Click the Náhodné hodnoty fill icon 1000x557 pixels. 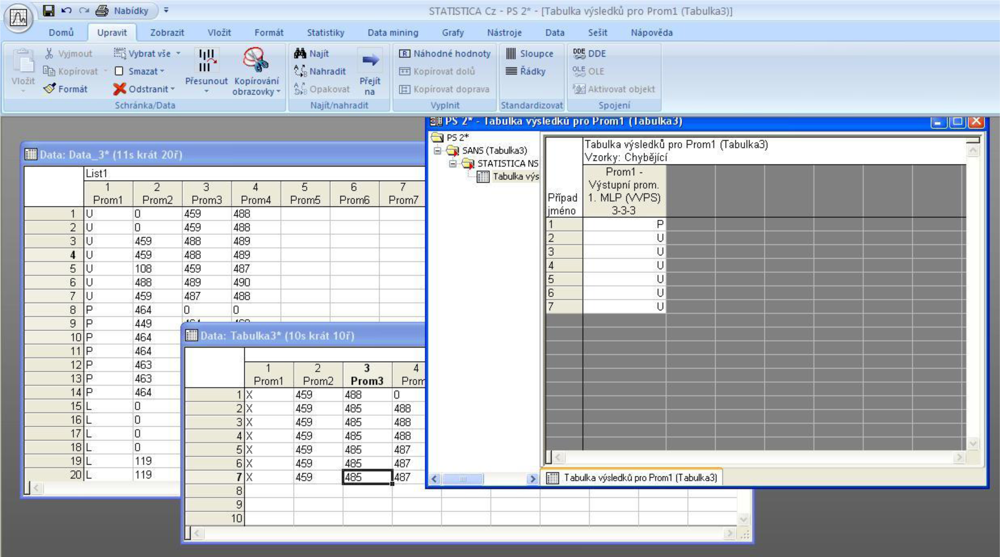[405, 54]
